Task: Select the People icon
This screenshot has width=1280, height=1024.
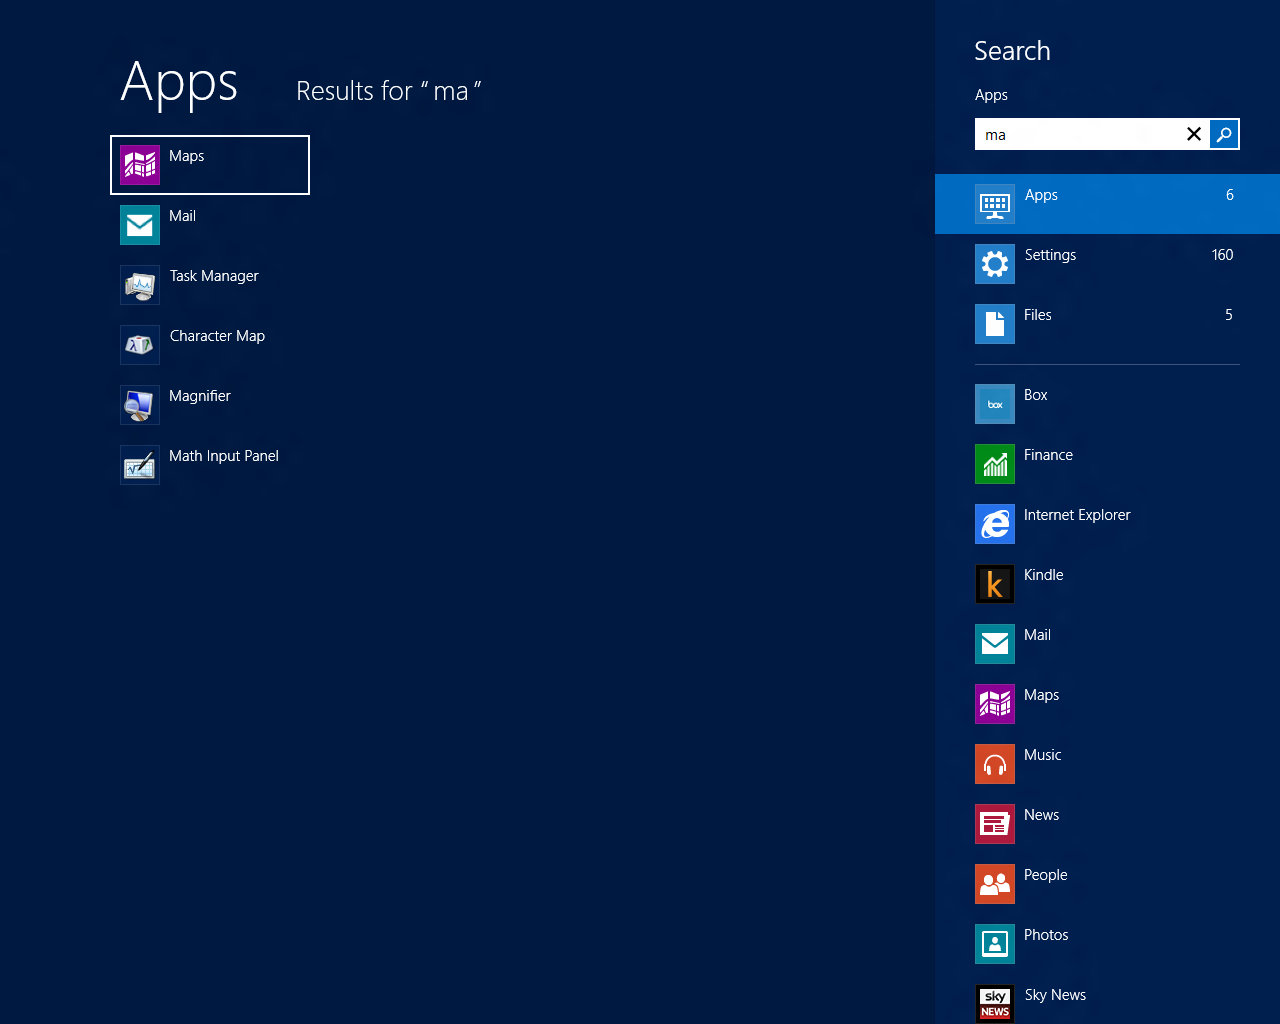Action: click(995, 884)
